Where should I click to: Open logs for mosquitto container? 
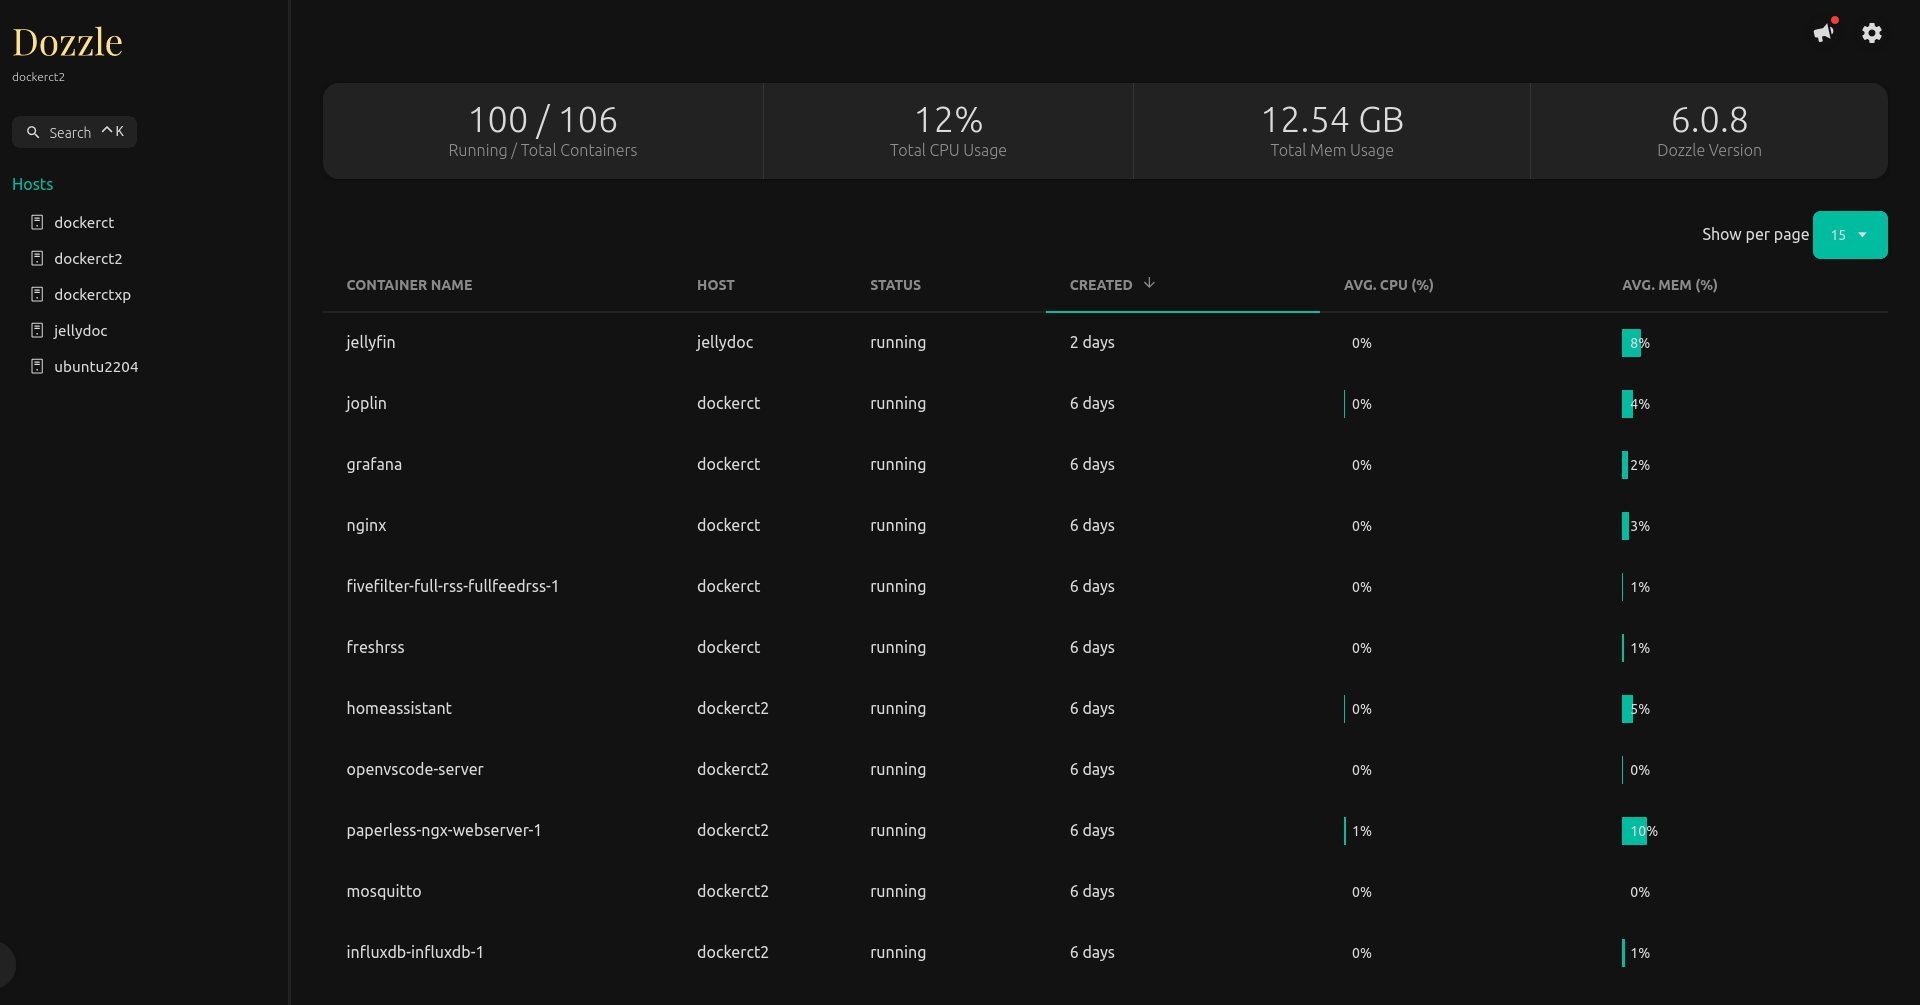[x=383, y=891]
